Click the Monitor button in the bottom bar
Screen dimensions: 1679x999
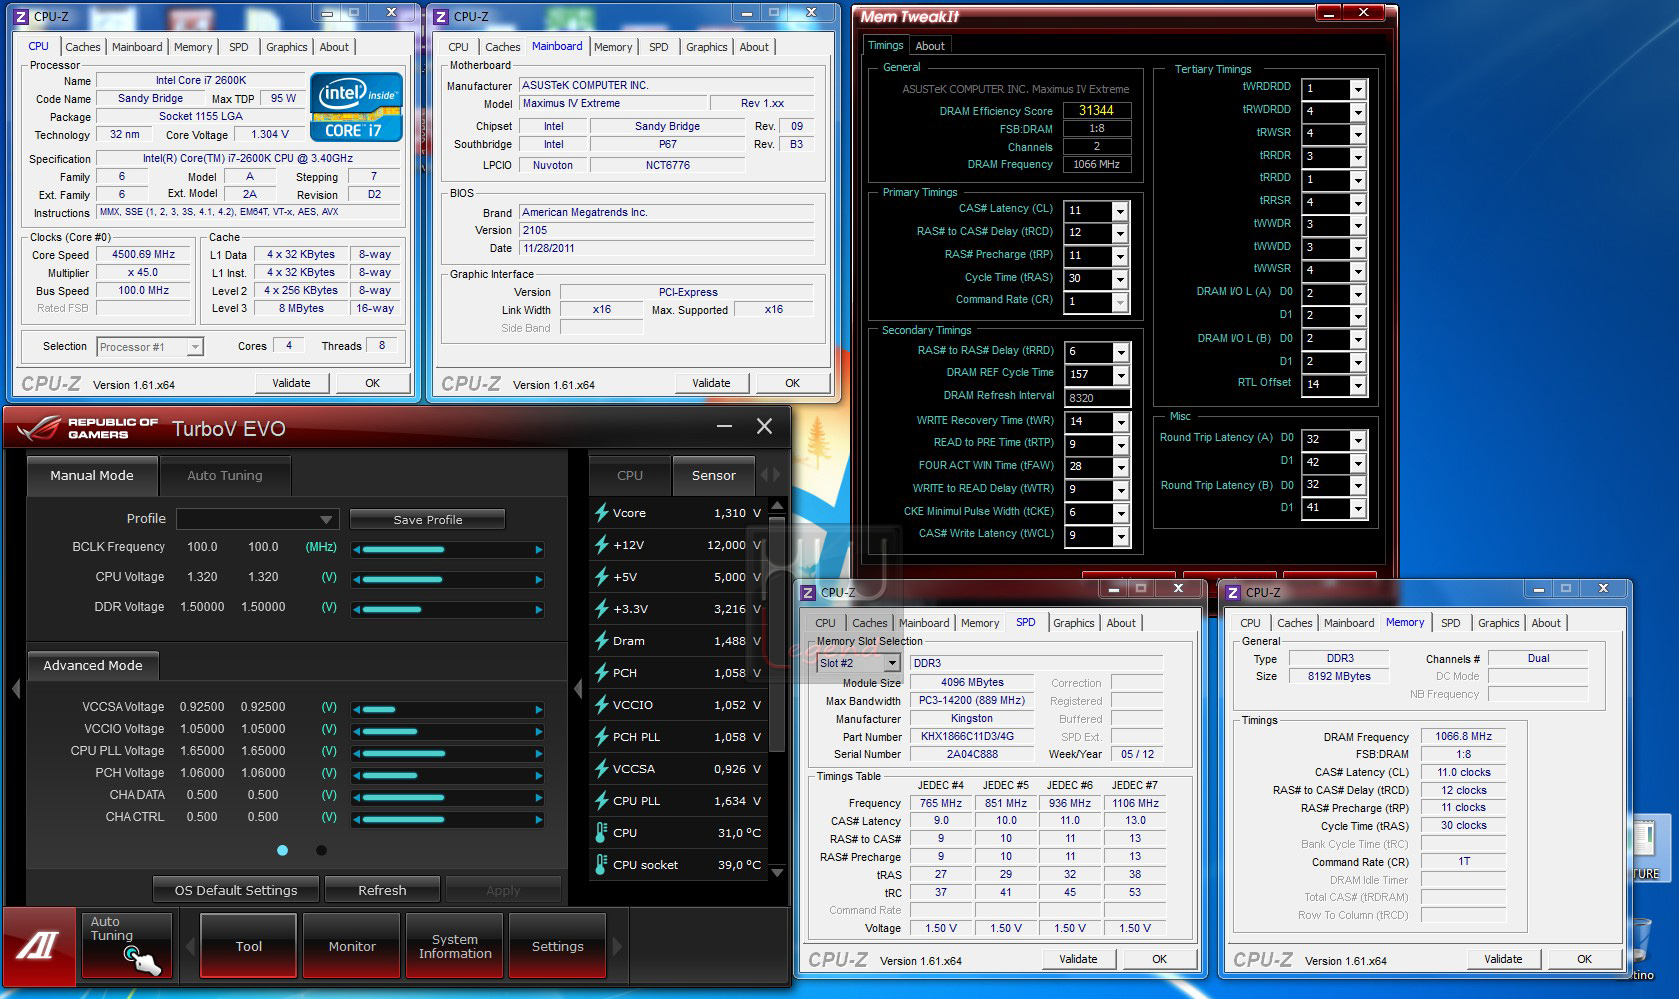coord(352,946)
